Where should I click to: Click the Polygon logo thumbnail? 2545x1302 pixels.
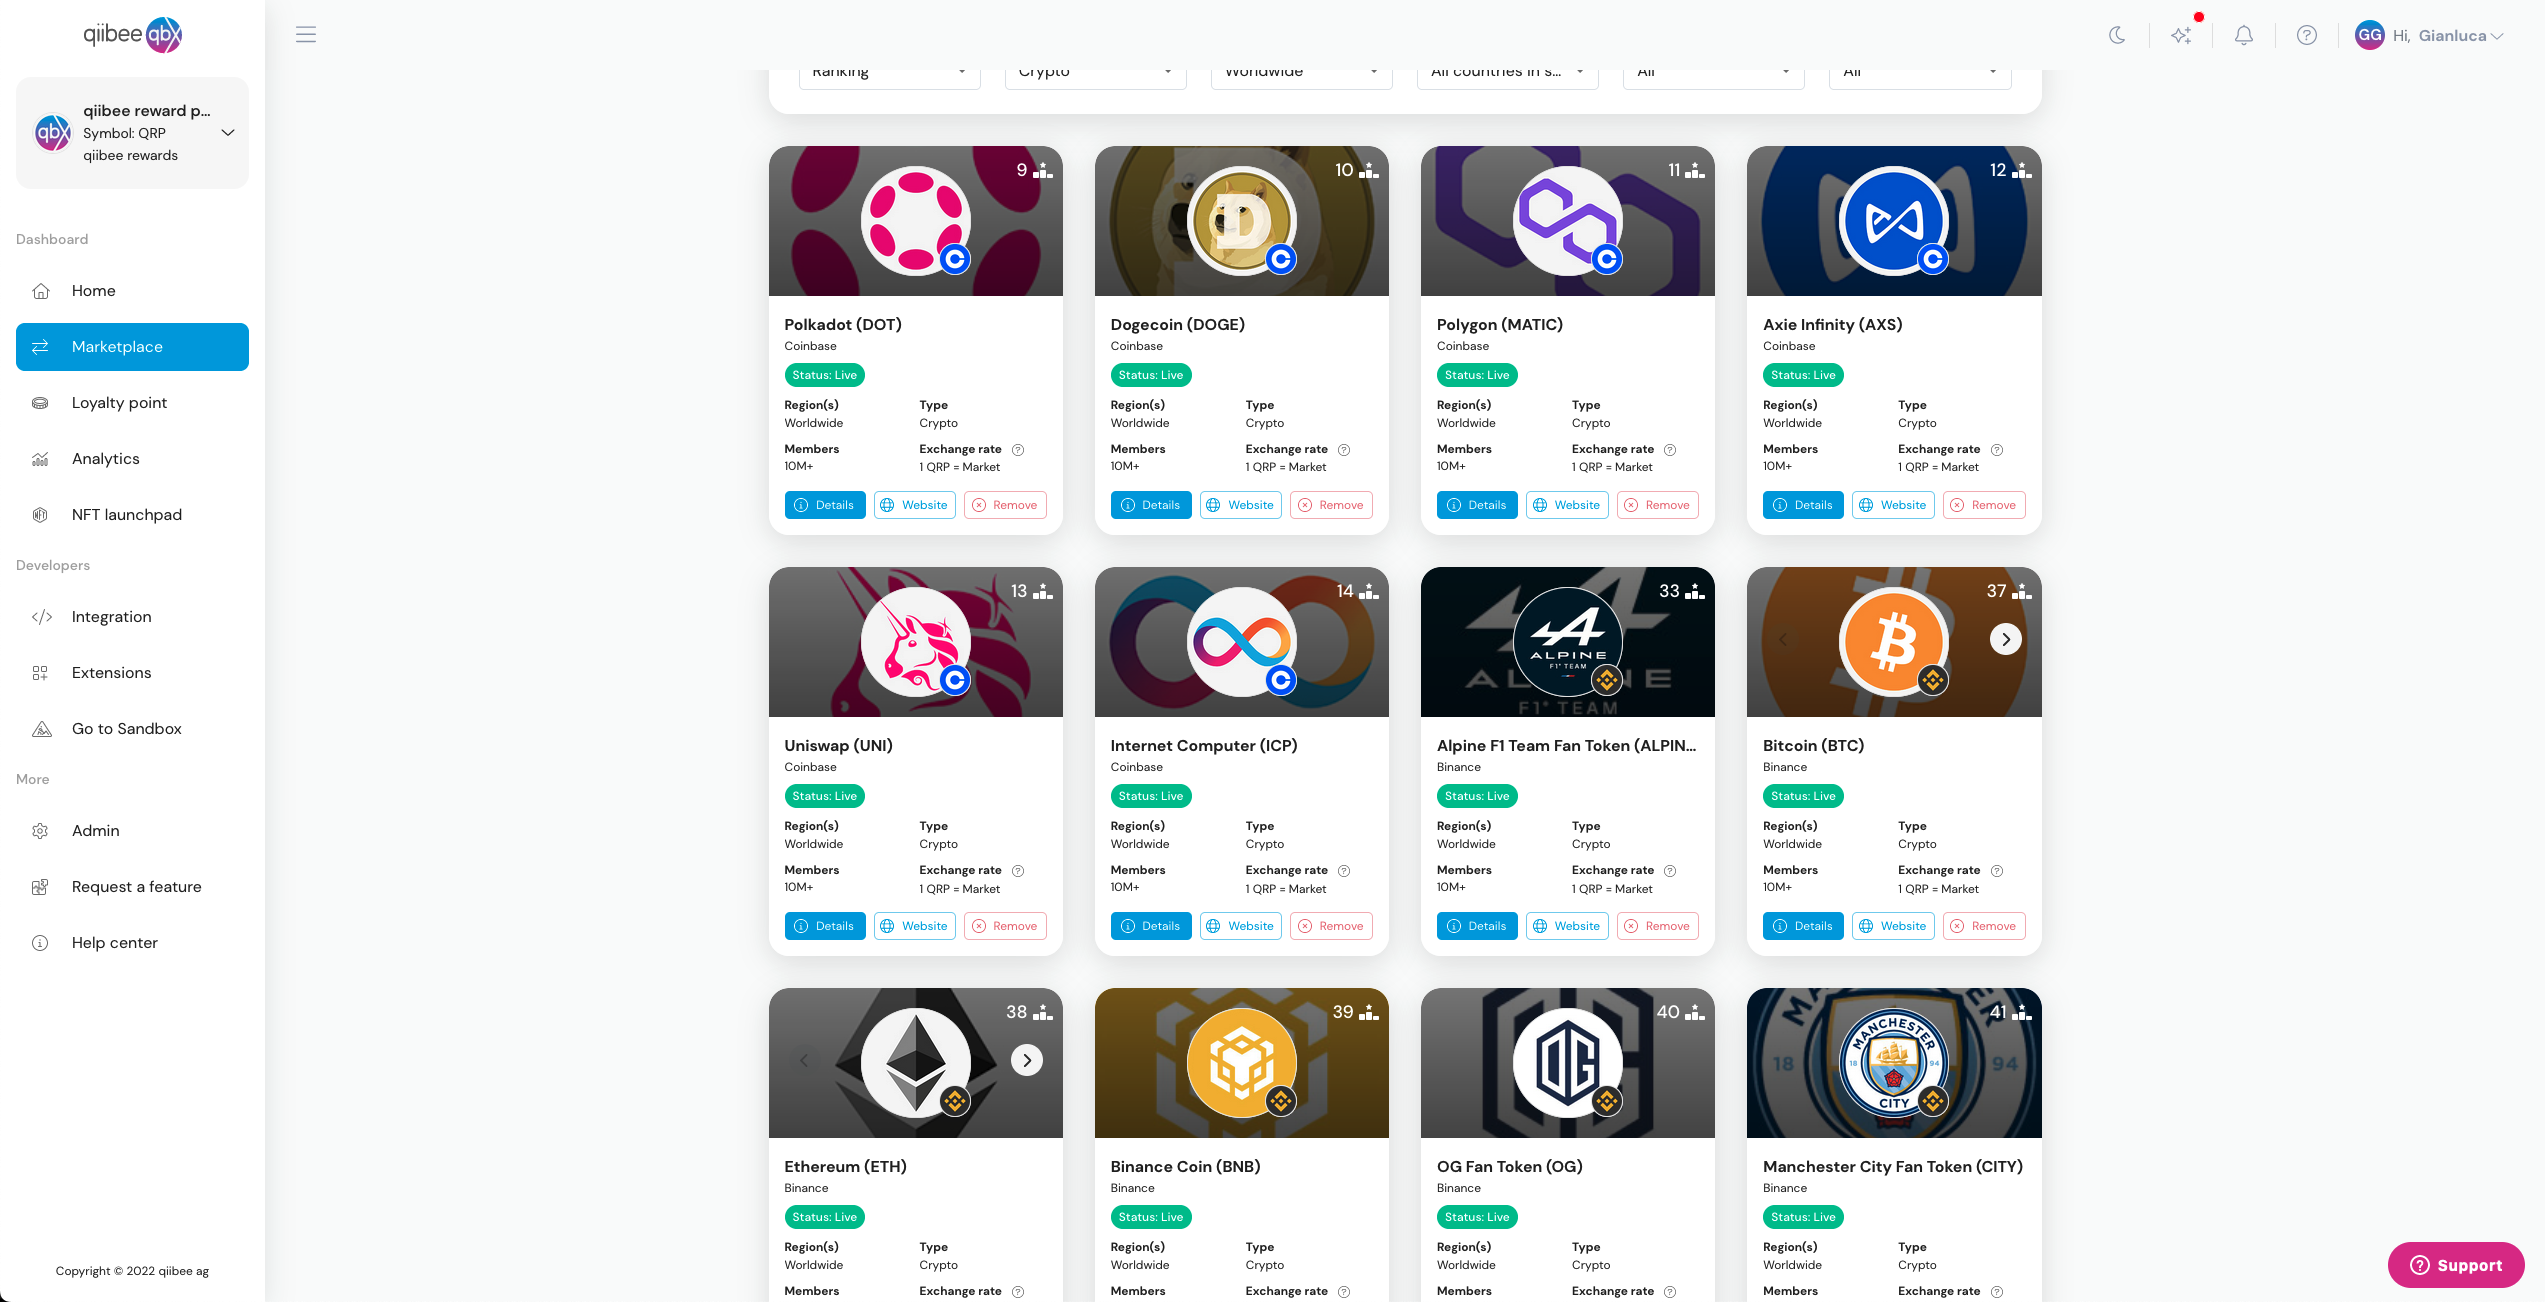click(1567, 221)
